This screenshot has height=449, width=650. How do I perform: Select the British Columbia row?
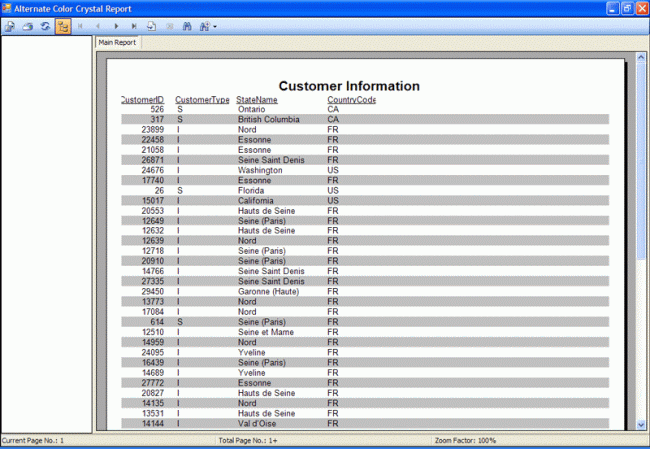[365, 119]
